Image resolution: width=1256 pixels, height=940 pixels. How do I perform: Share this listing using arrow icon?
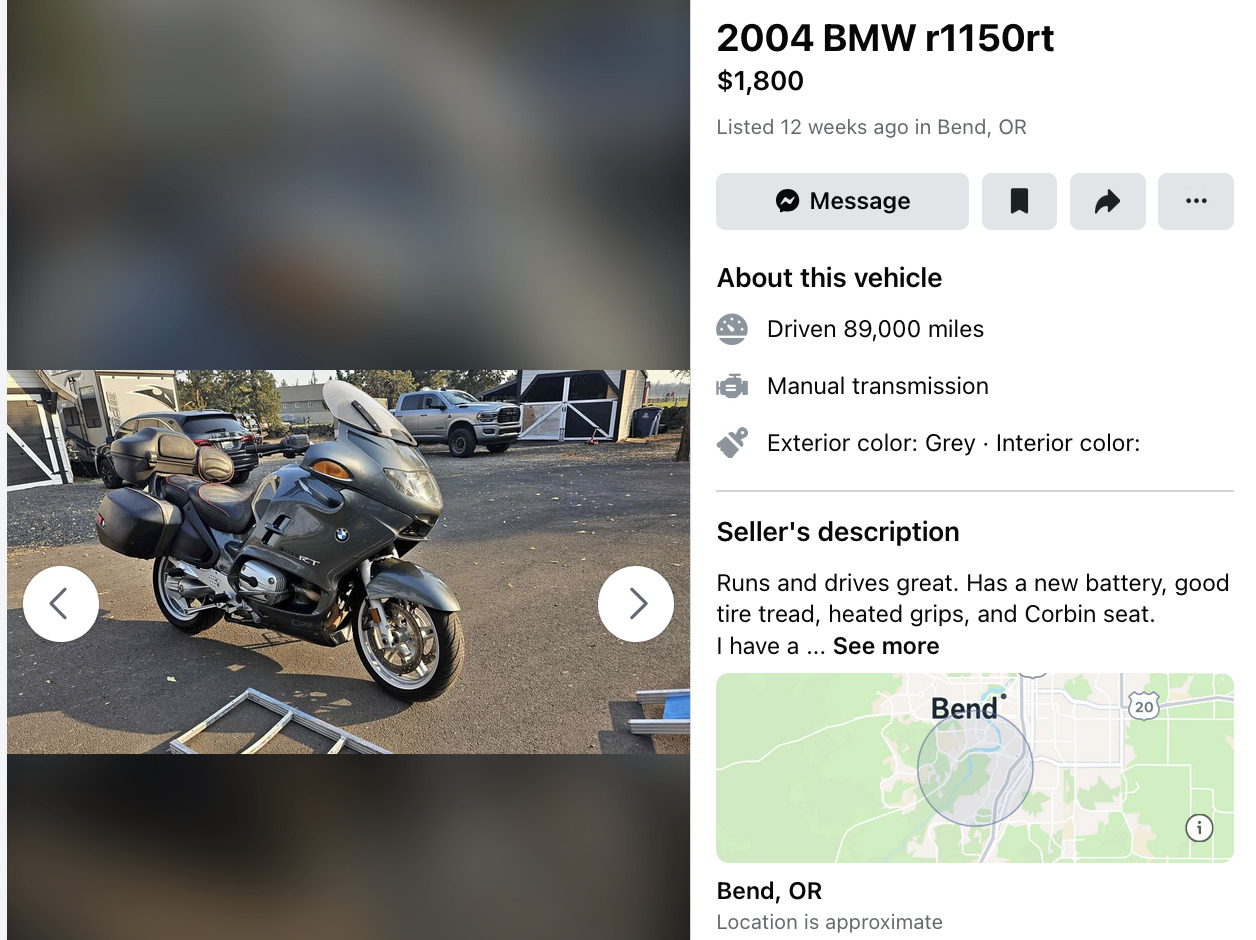point(1107,201)
